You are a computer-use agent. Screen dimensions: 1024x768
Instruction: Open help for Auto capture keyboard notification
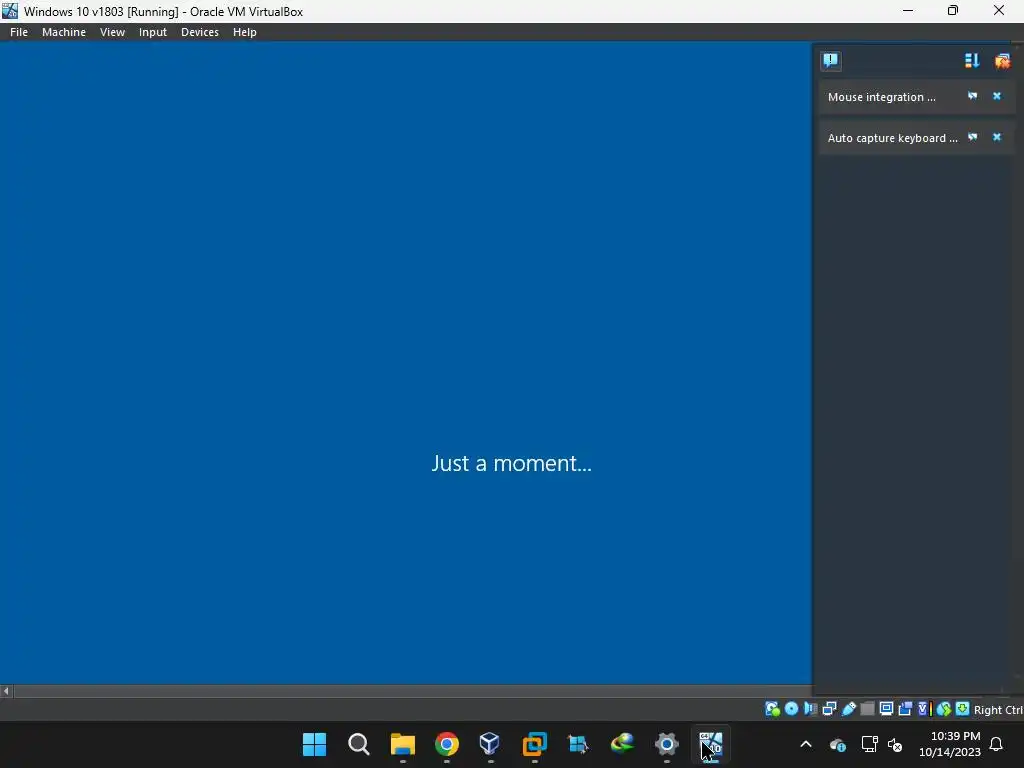[x=972, y=137]
